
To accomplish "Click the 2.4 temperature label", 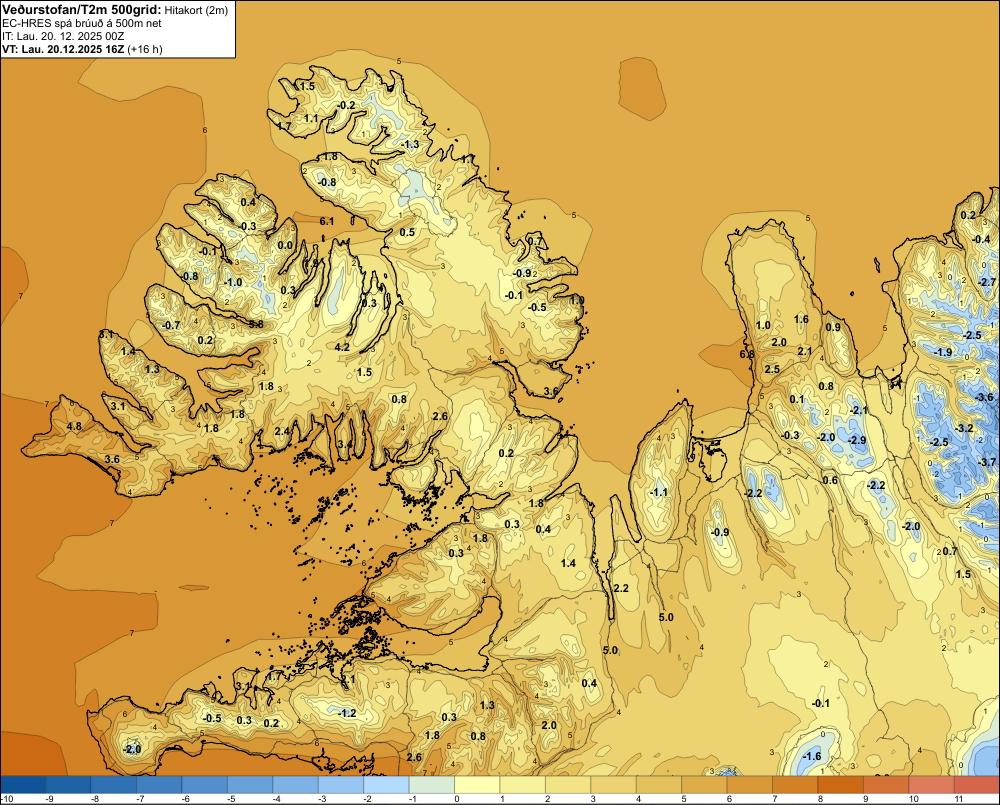I will tap(282, 431).
